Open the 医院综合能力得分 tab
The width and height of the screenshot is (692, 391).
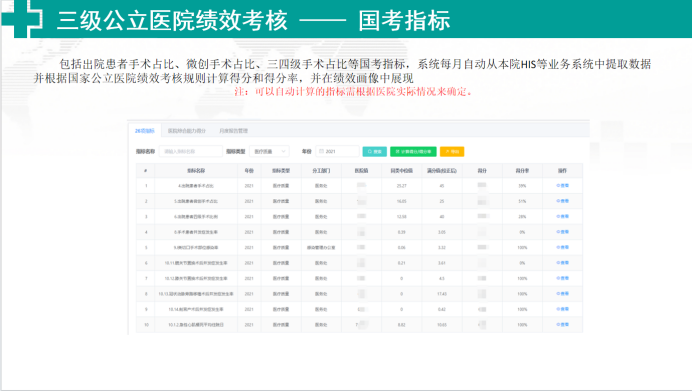pos(187,131)
